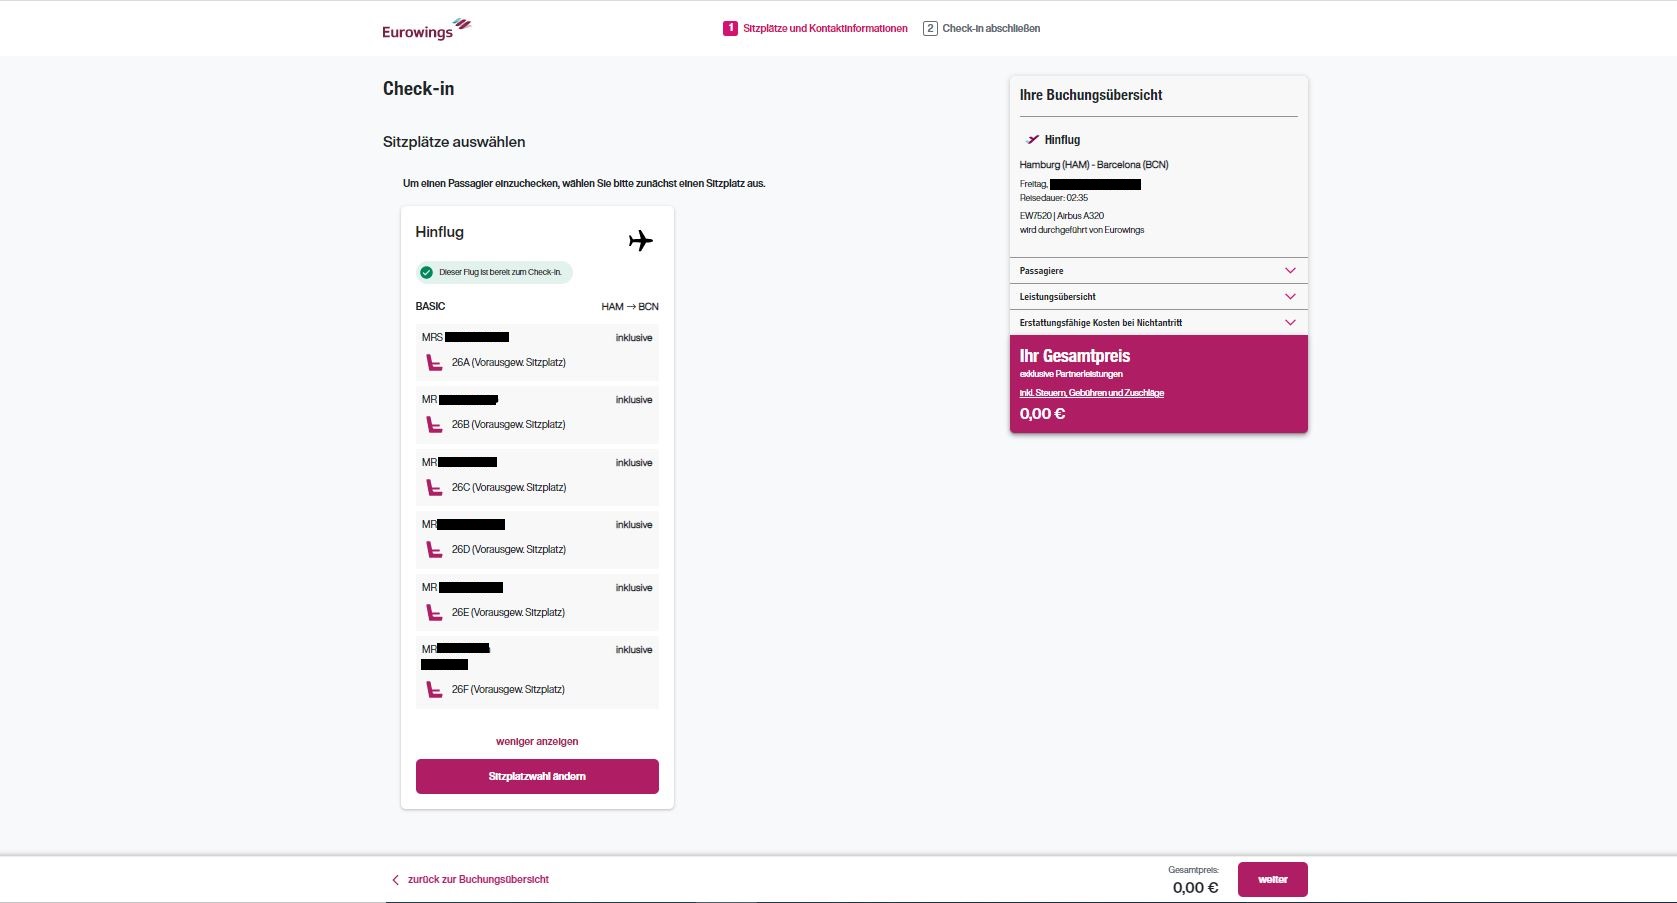Open inkl. Steuern, Gebühren und Zuschläge link
1677x903 pixels.
pyautogui.click(x=1091, y=393)
